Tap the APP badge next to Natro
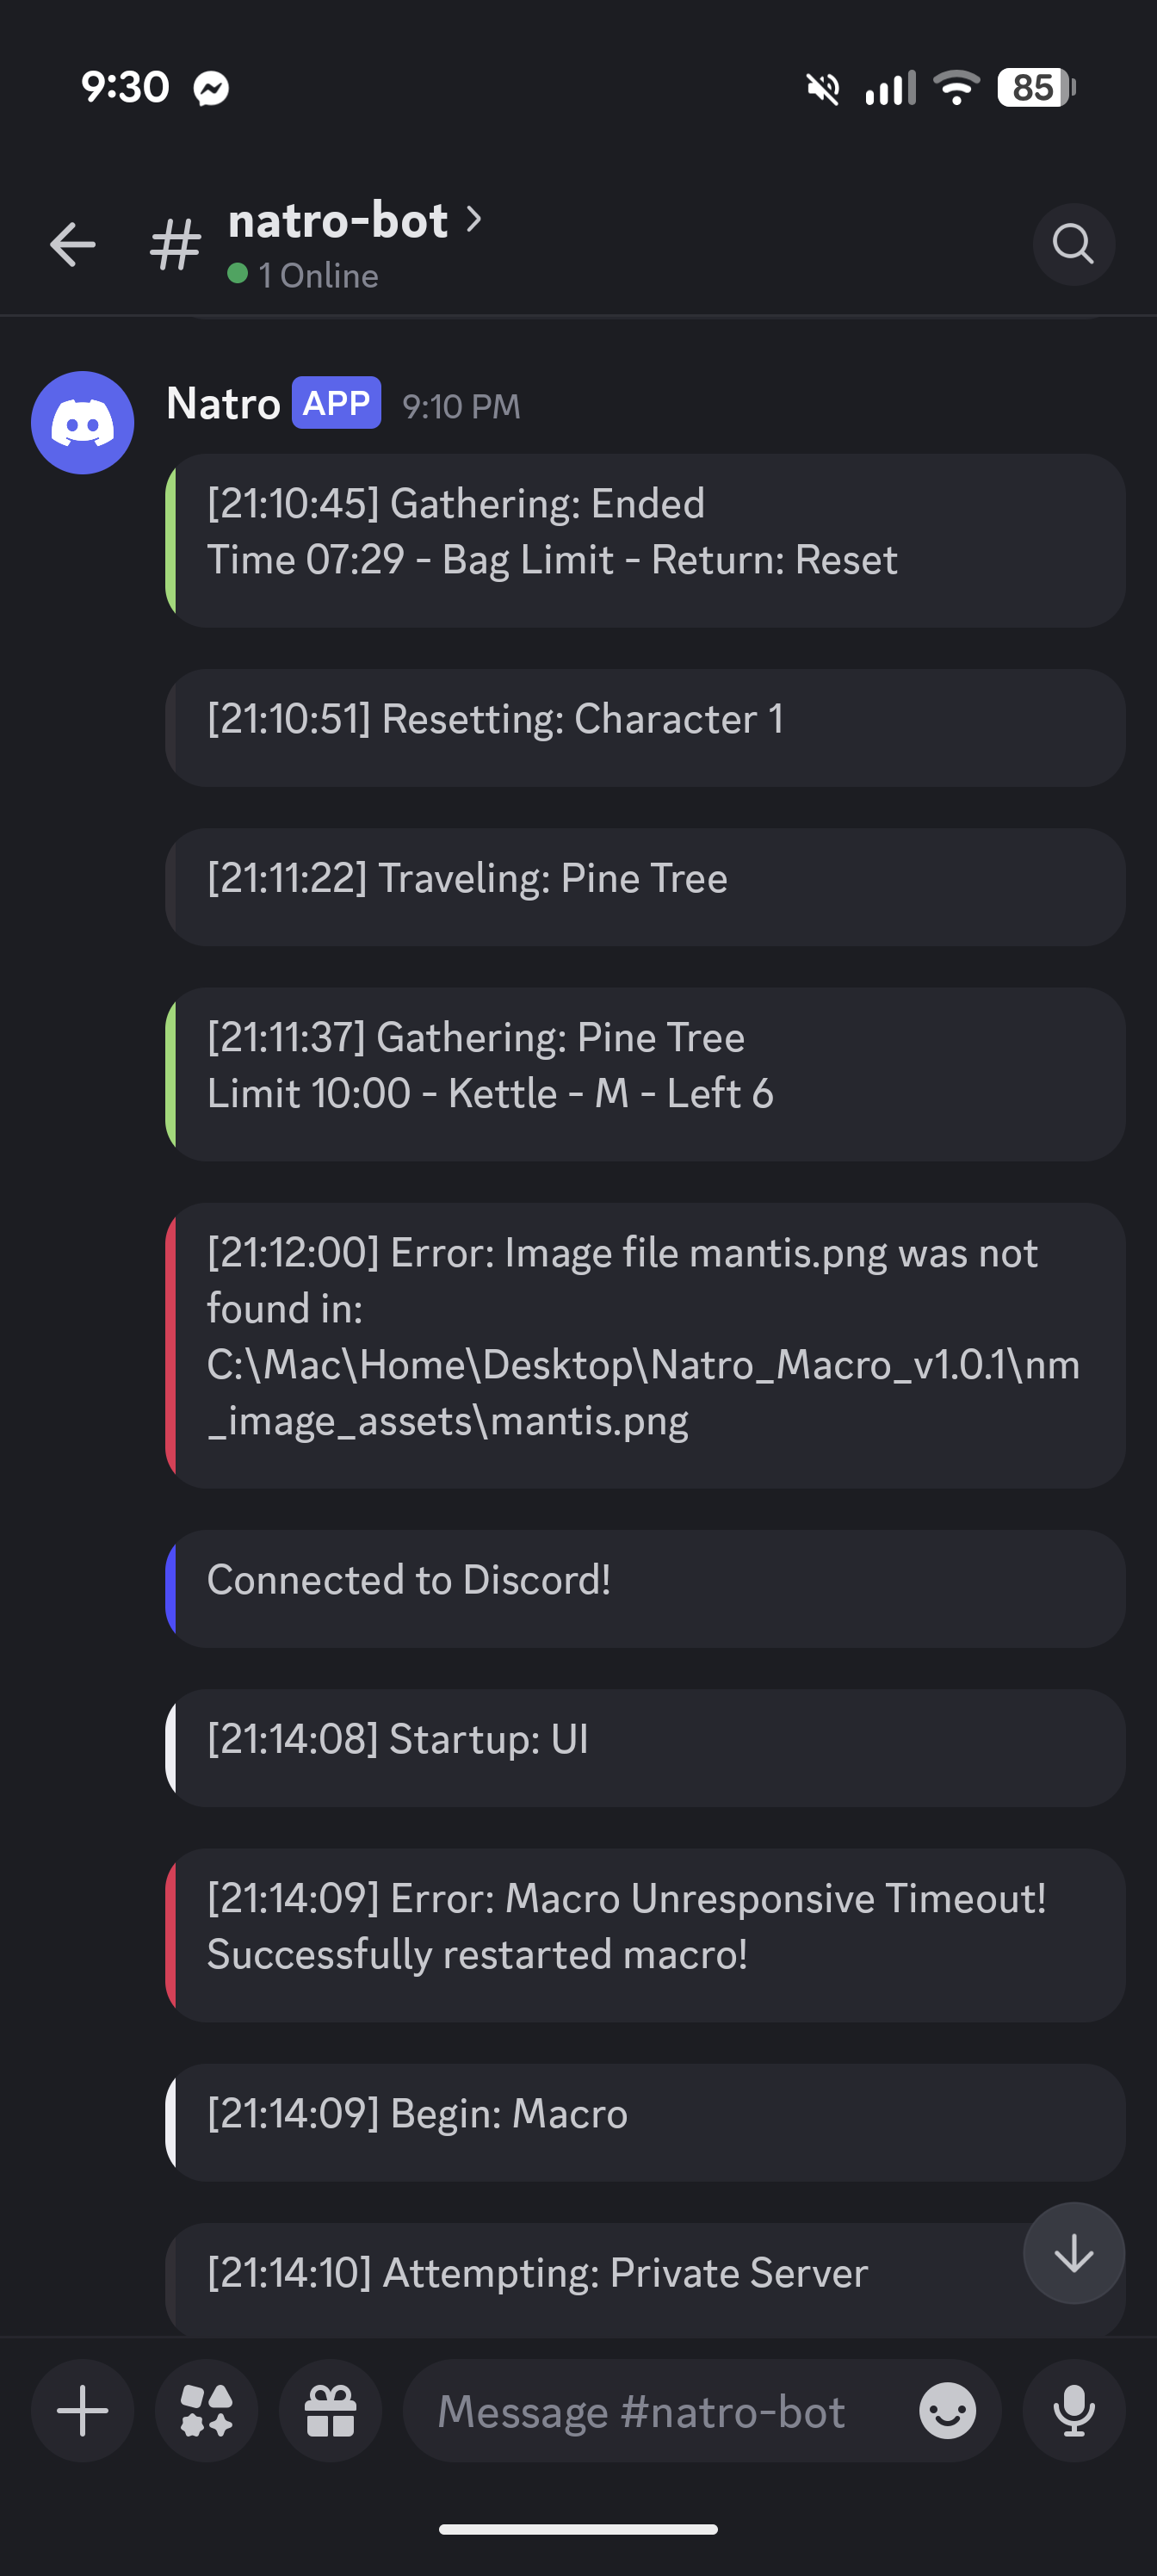 pos(335,404)
